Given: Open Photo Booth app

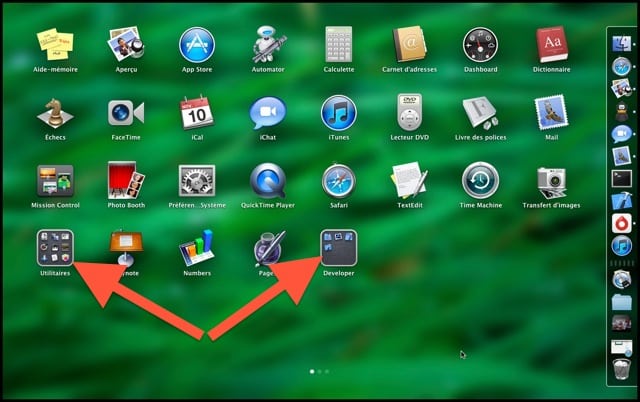Looking at the screenshot, I should tap(126, 180).
